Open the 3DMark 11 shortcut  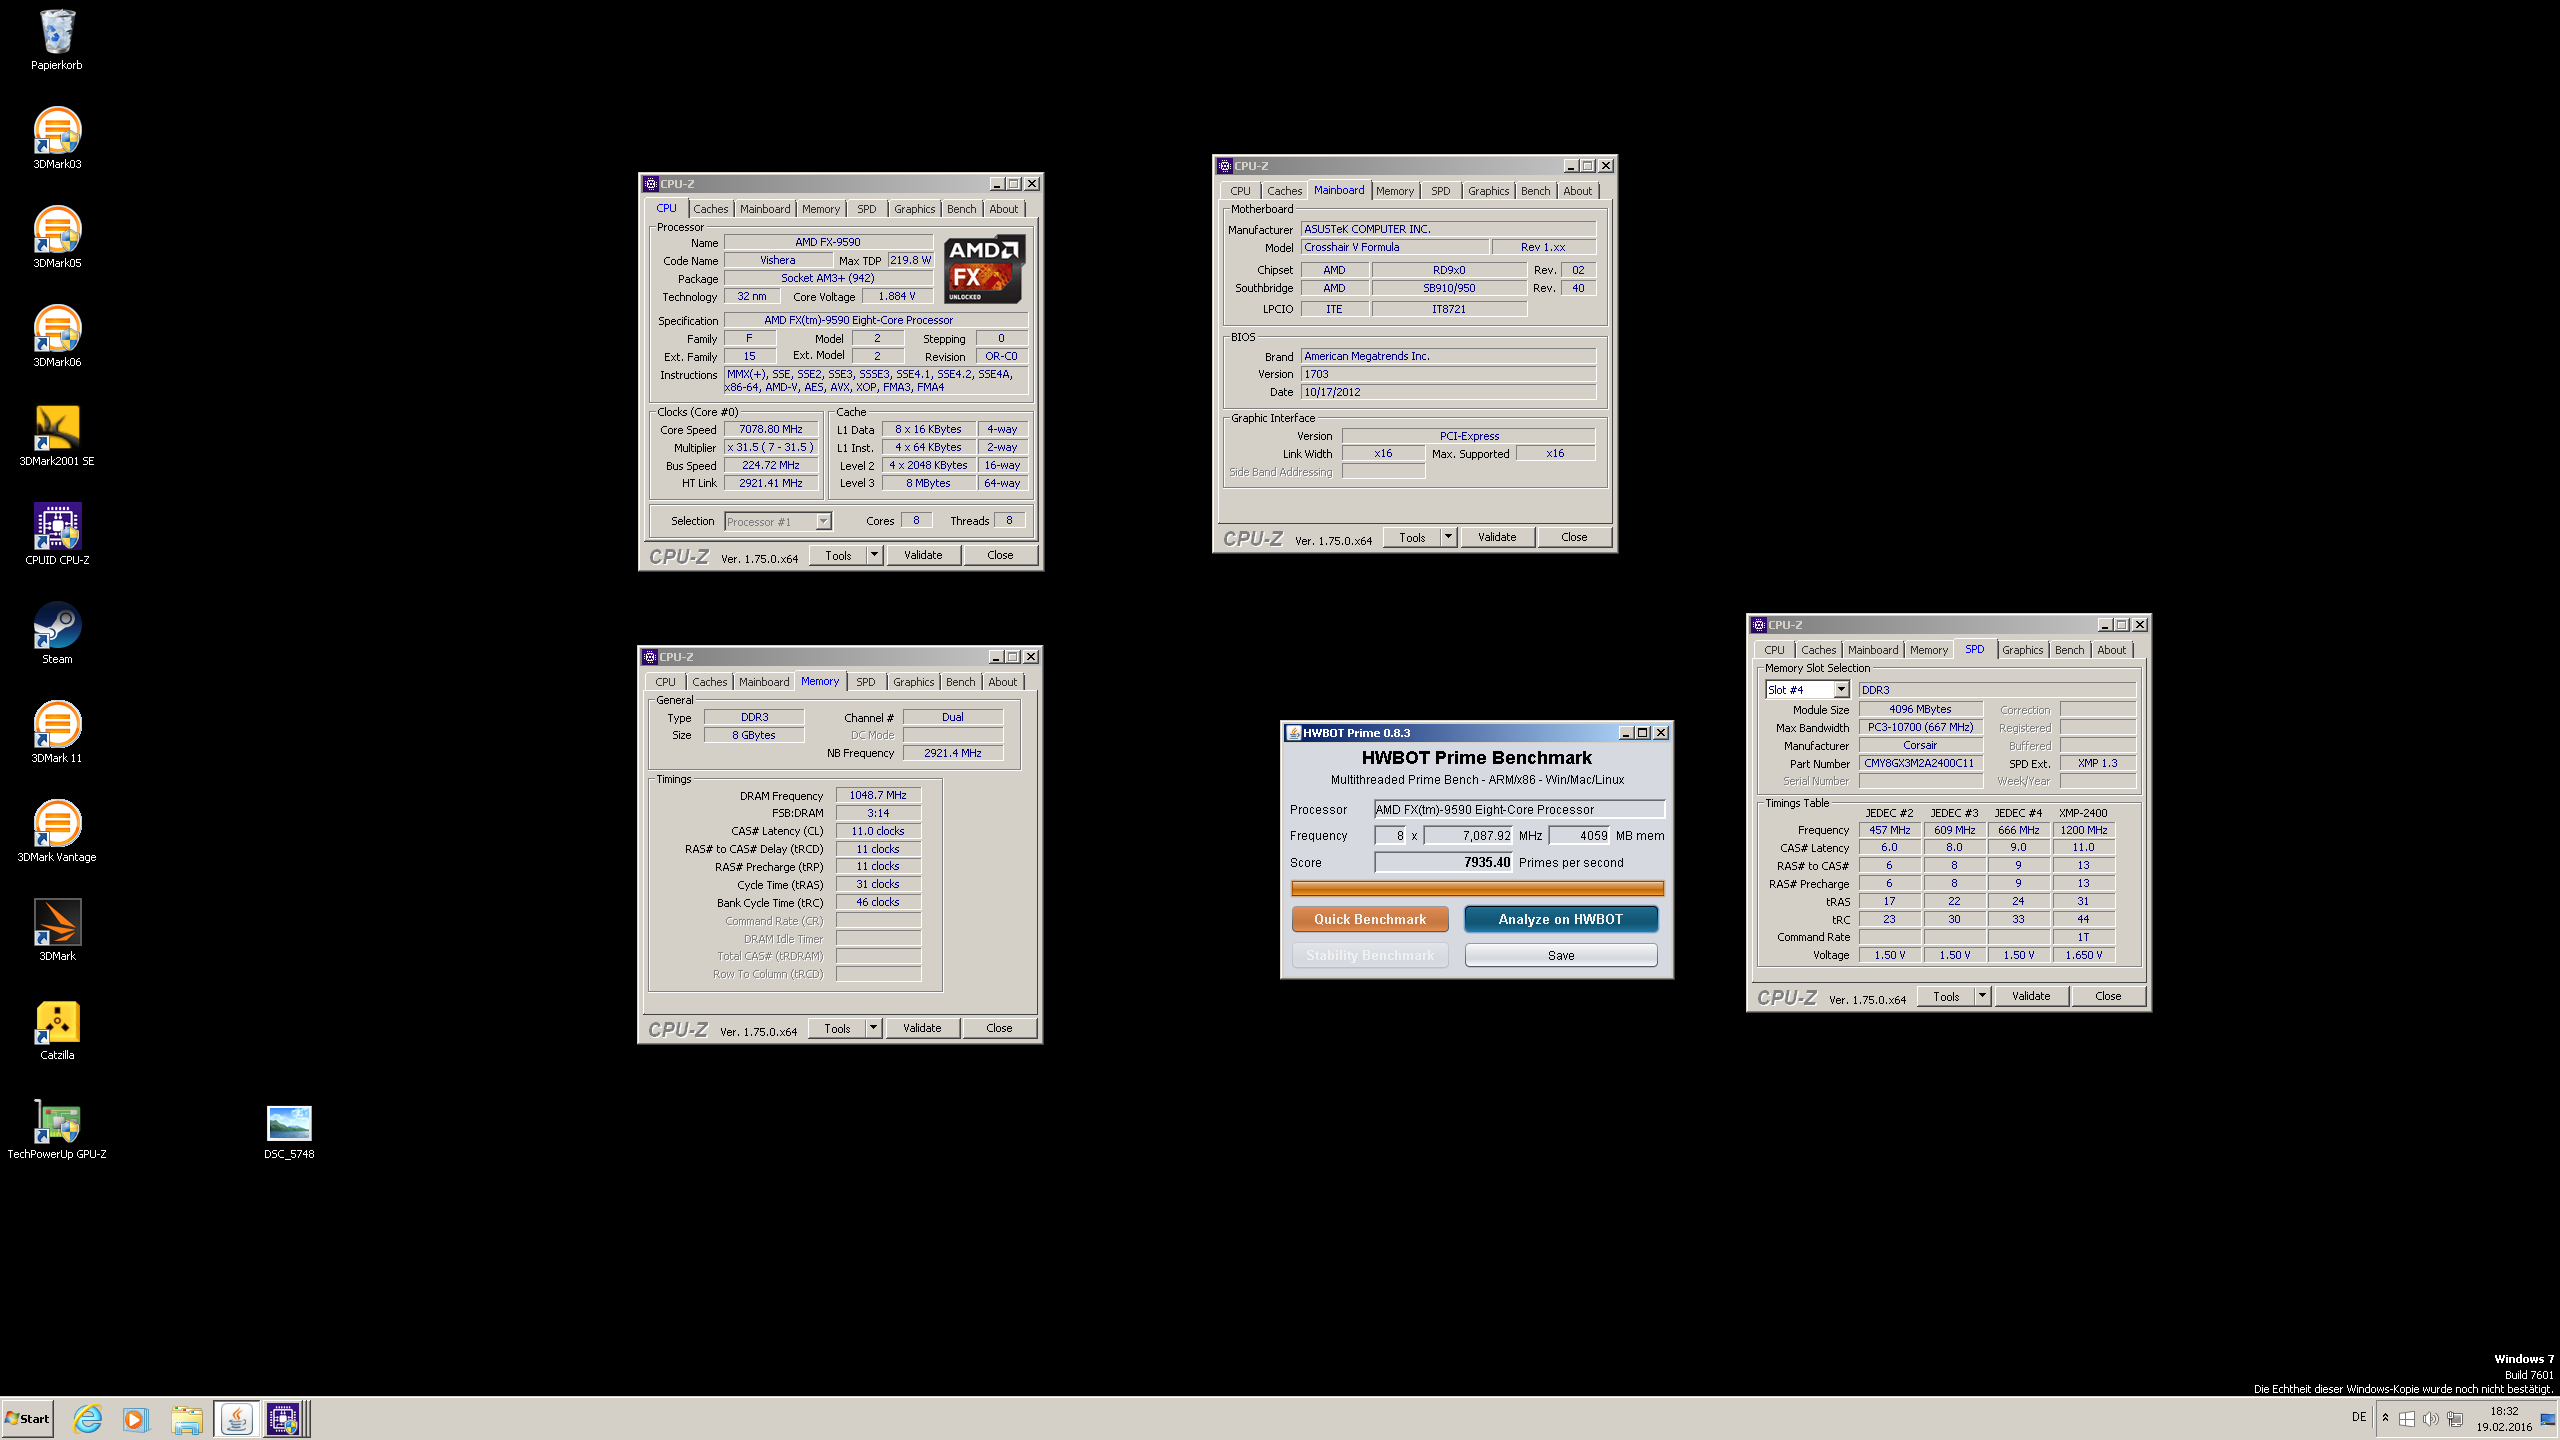[x=57, y=732]
